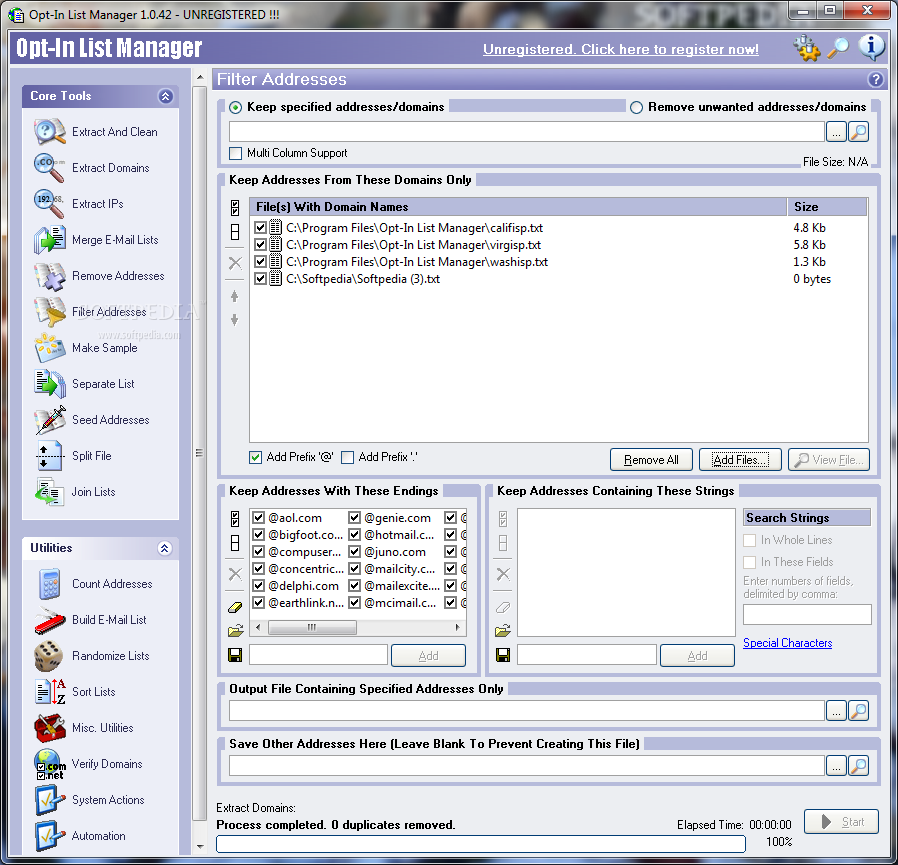Collapse the Core Tools section
Screen dimensions: 898x865
pyautogui.click(x=166, y=96)
